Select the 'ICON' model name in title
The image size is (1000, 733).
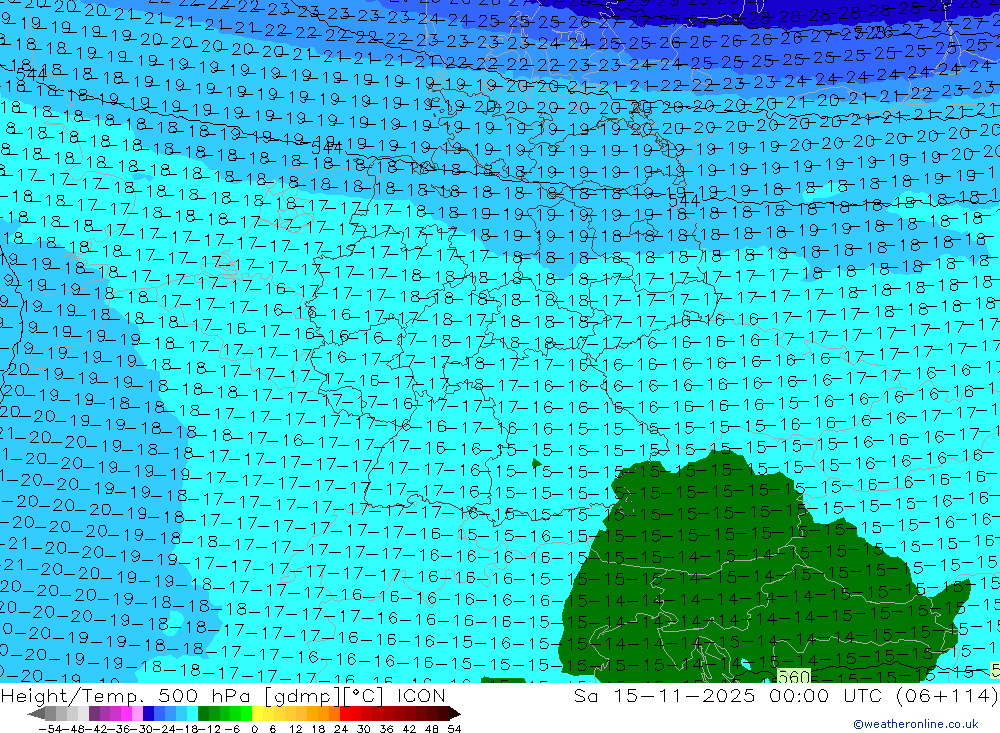click(421, 695)
